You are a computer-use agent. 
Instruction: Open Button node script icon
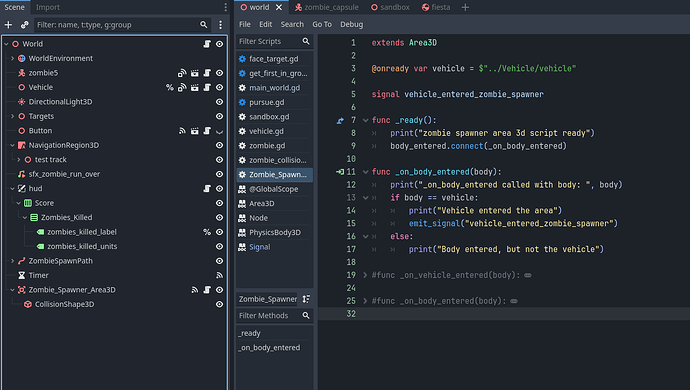point(207,131)
